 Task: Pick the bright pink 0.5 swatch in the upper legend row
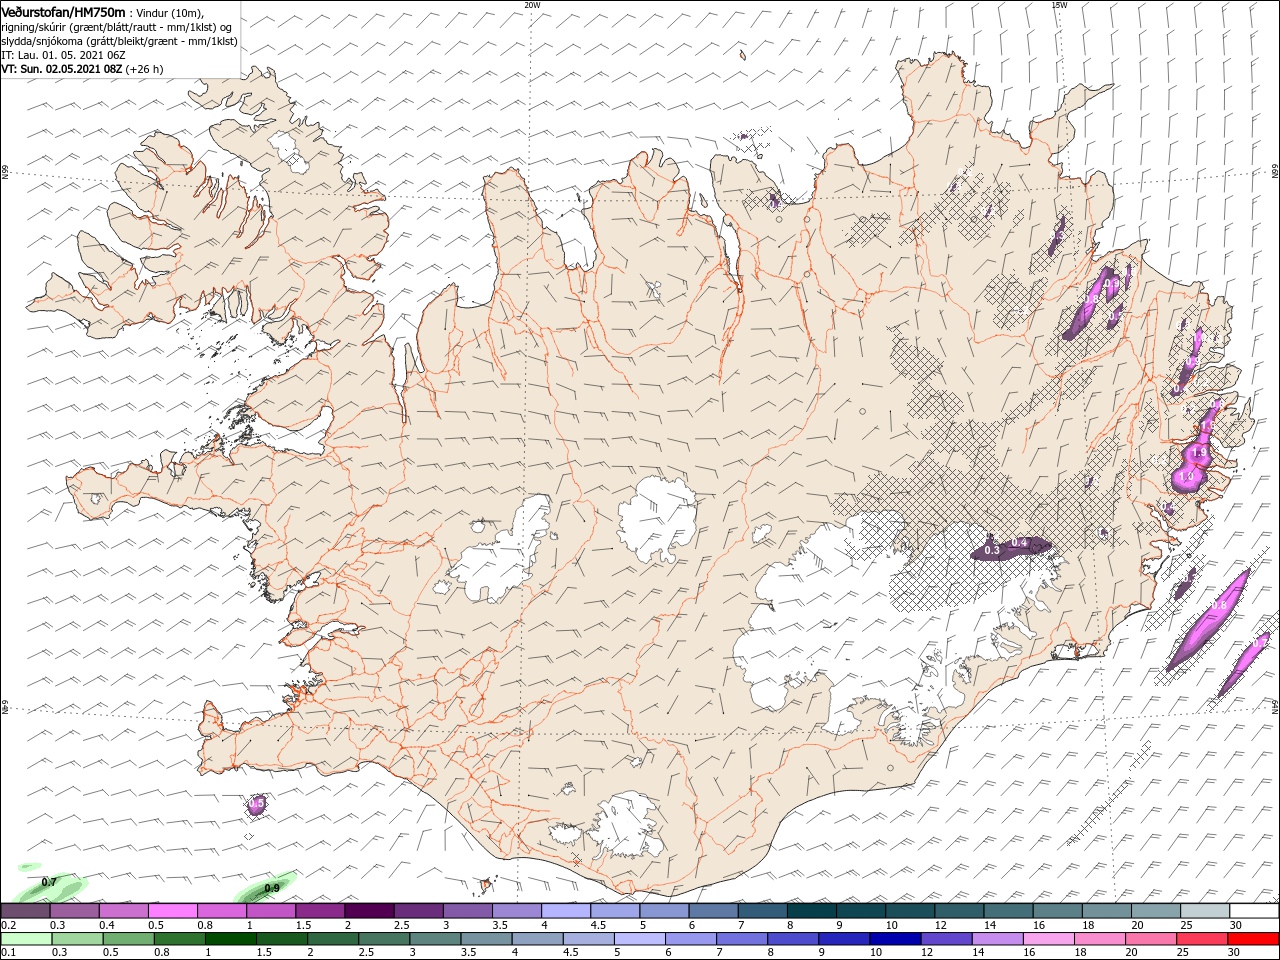click(172, 911)
